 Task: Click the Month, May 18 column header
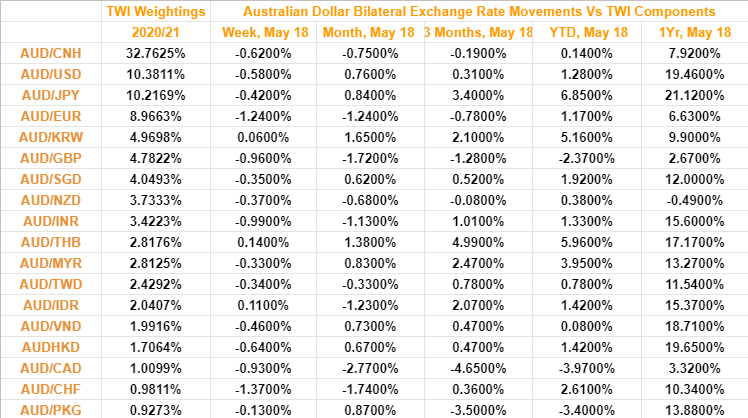coord(369,33)
